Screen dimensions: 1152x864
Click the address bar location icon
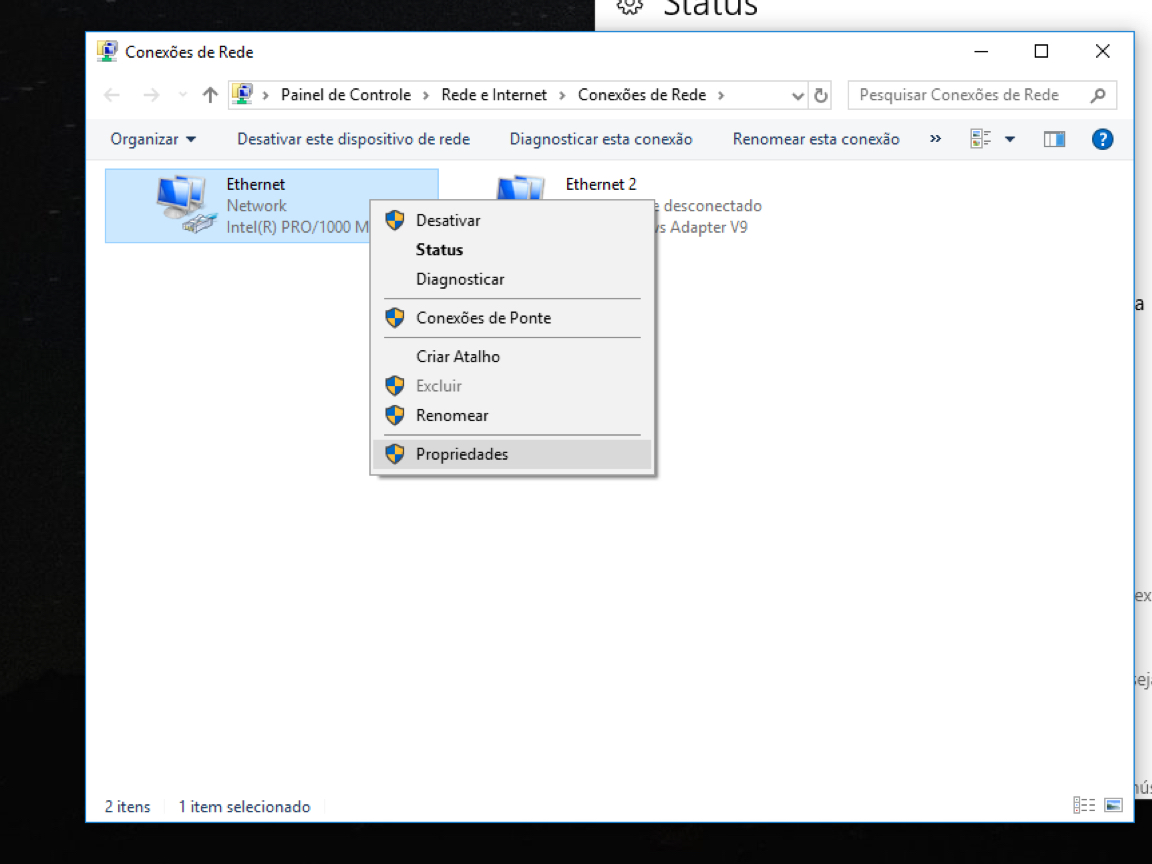[x=242, y=94]
